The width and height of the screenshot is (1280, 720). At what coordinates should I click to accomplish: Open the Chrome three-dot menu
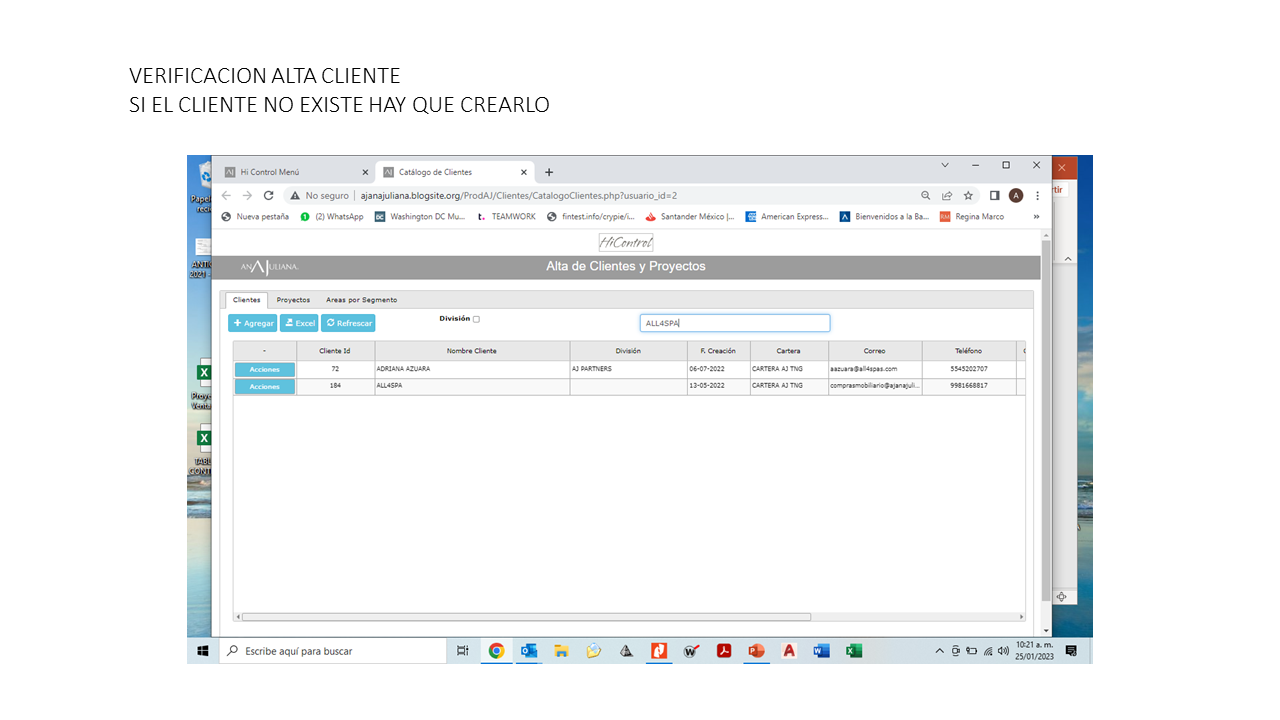coord(1038,196)
